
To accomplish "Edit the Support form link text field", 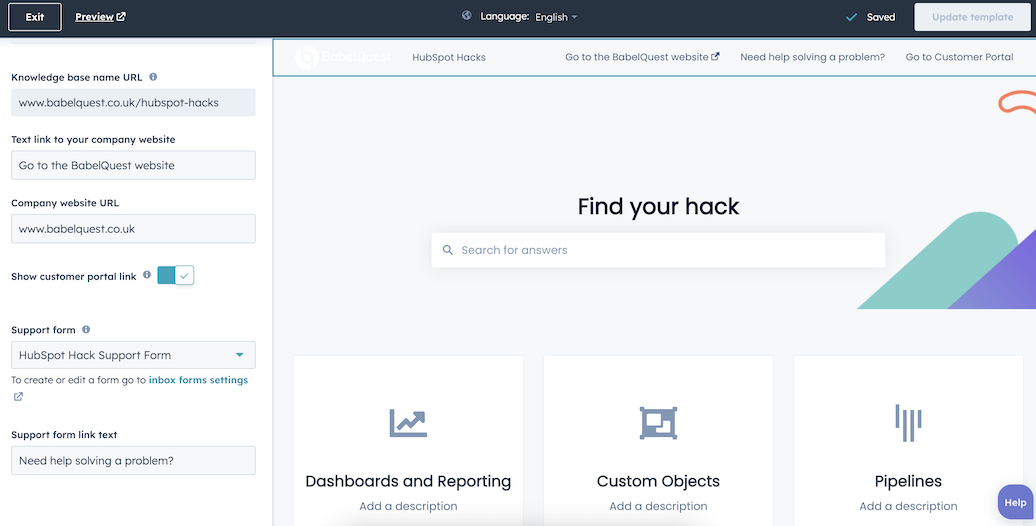I will click(x=133, y=461).
